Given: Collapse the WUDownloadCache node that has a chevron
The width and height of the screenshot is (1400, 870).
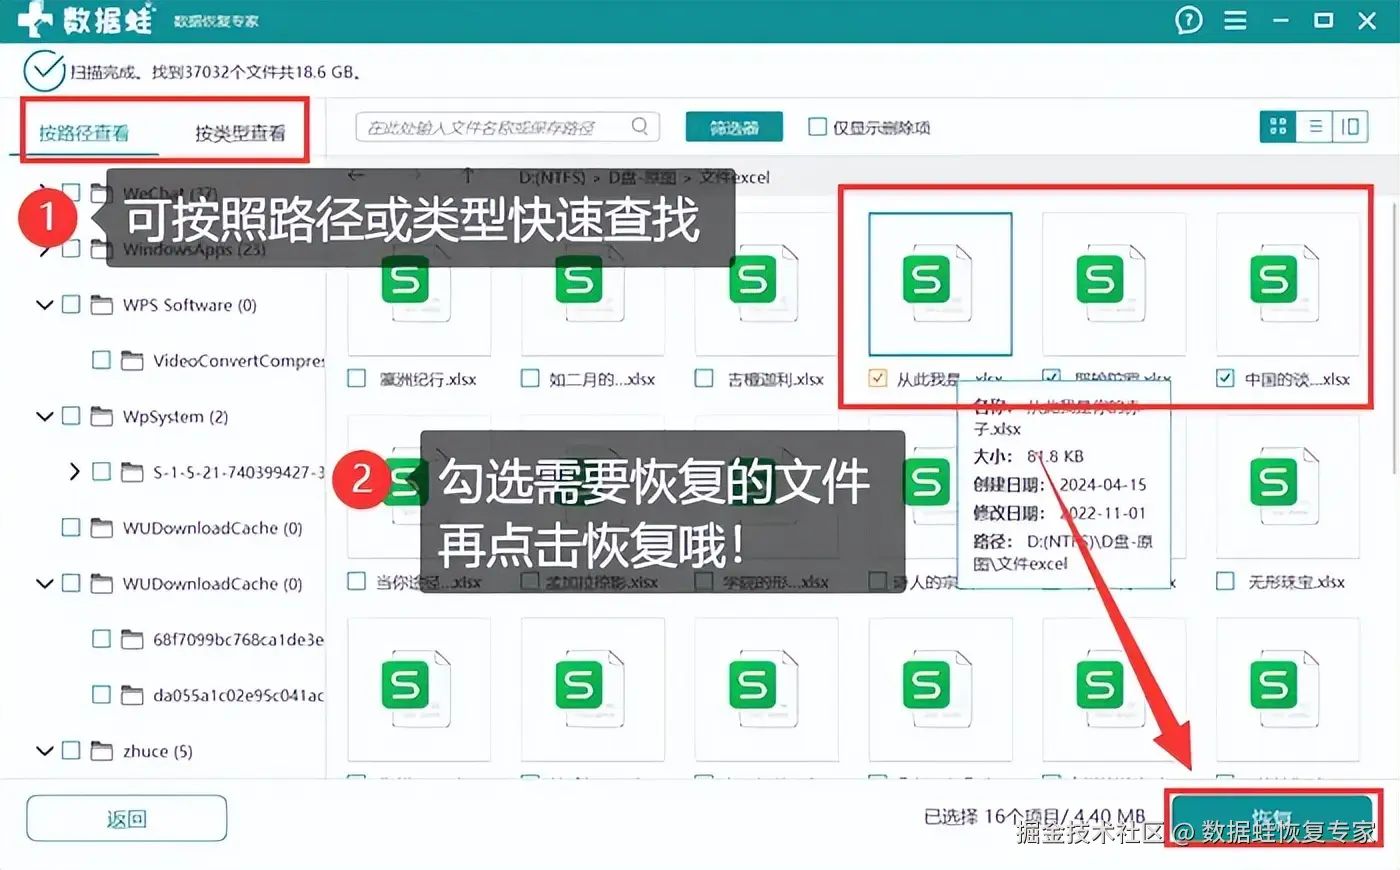Looking at the screenshot, I should pos(44,583).
